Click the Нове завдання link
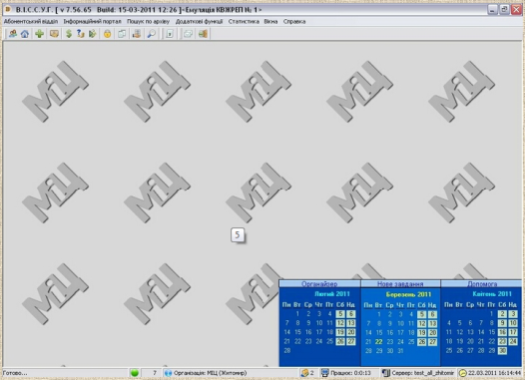This screenshot has width=526, height=381. 400,284
